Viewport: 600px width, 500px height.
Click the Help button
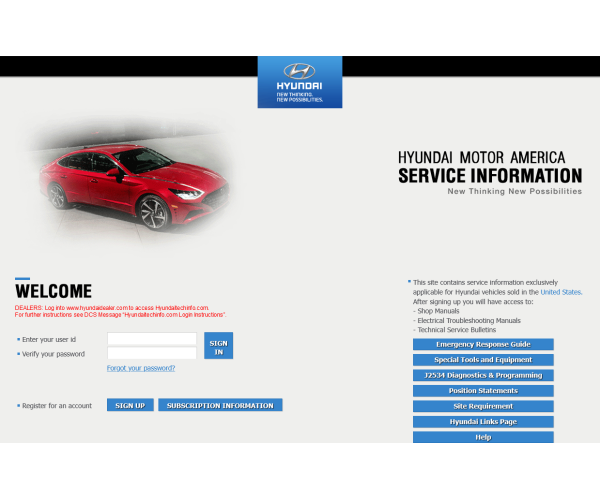[483, 437]
